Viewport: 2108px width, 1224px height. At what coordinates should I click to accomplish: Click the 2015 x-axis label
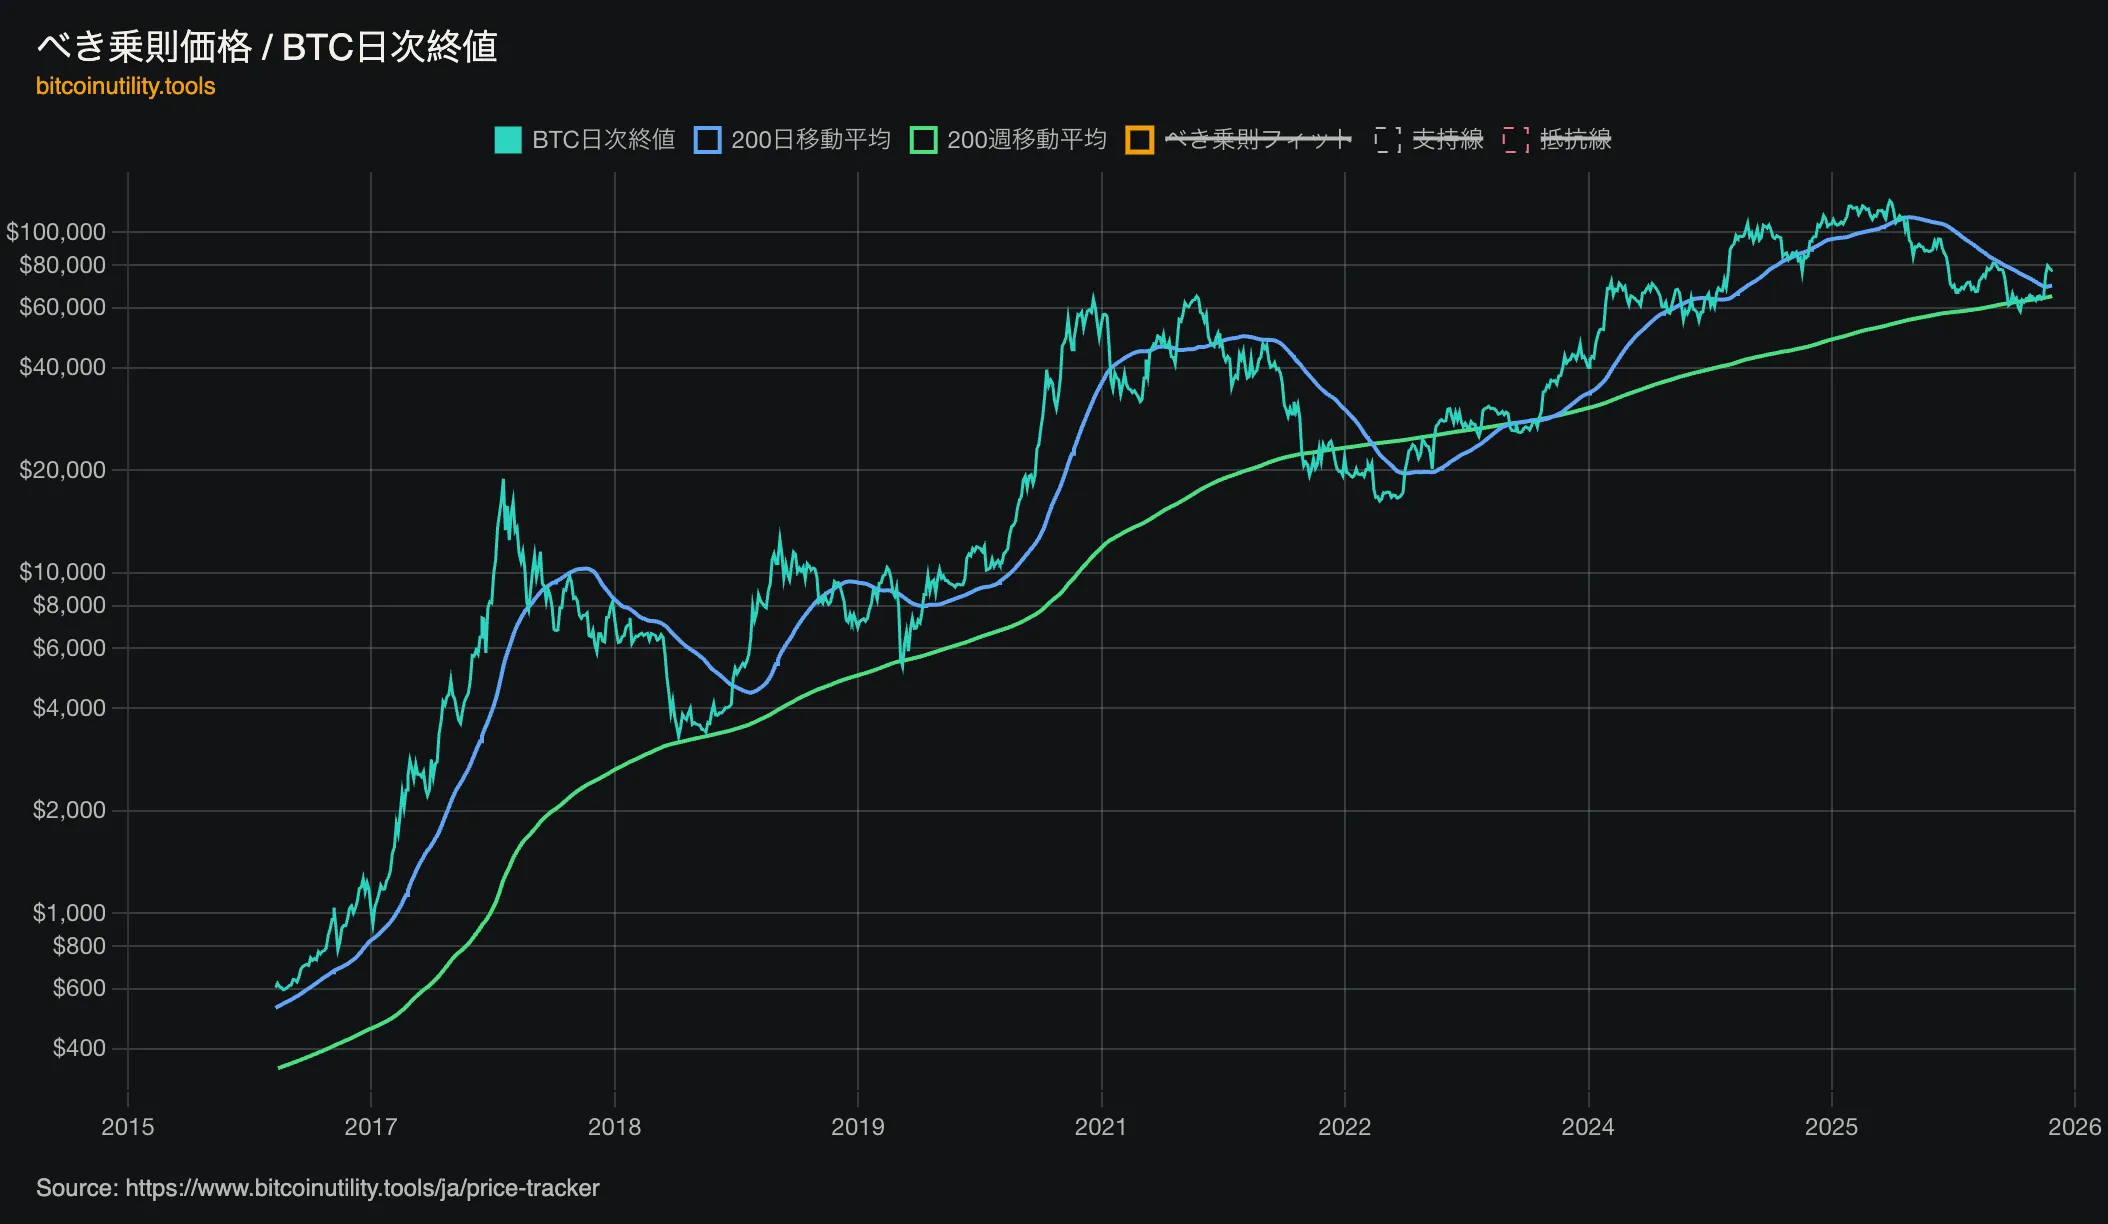click(128, 1127)
